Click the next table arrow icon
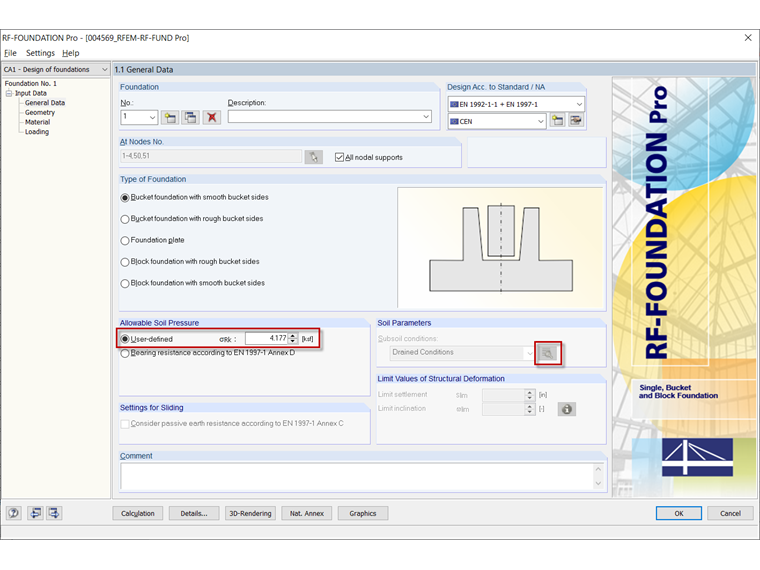Image resolution: width=760 pixels, height=570 pixels. (54, 513)
